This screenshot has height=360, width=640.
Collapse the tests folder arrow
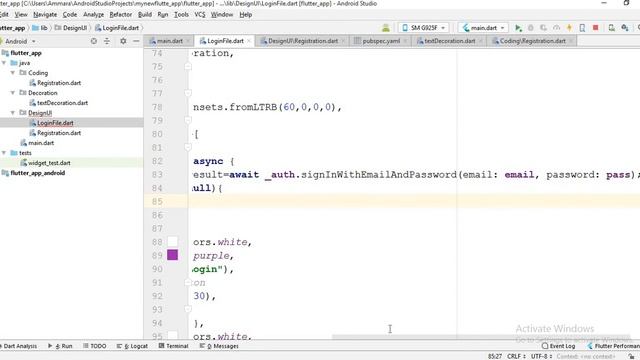tap(4, 153)
